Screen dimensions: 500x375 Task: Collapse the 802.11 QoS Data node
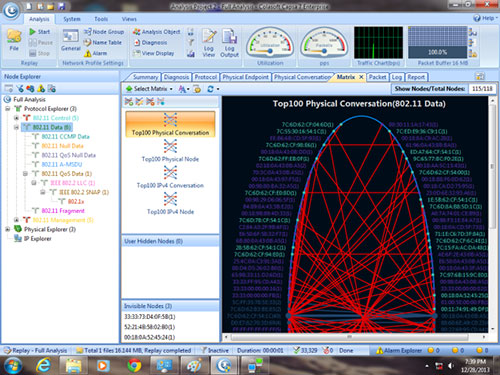click(x=25, y=174)
